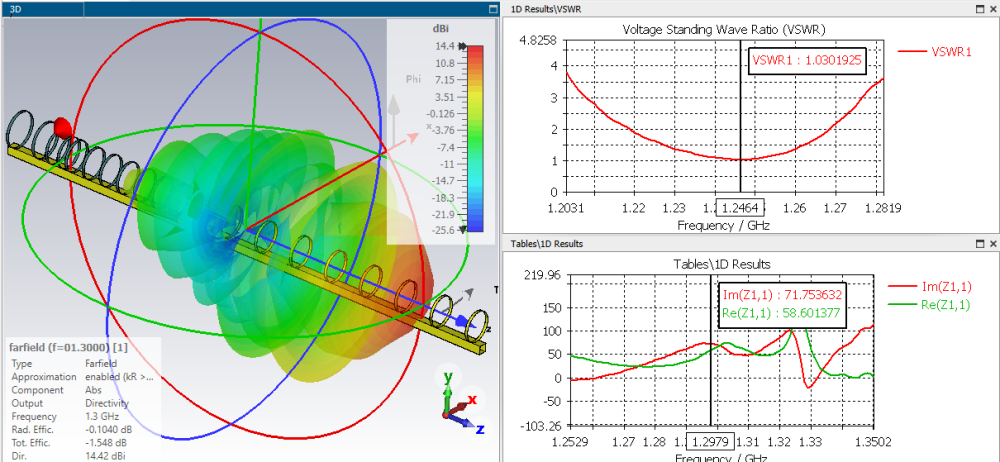This screenshot has width=1000, height=462.
Task: Click the upper clamp arrow on dBi scale
Action: click(x=462, y=47)
